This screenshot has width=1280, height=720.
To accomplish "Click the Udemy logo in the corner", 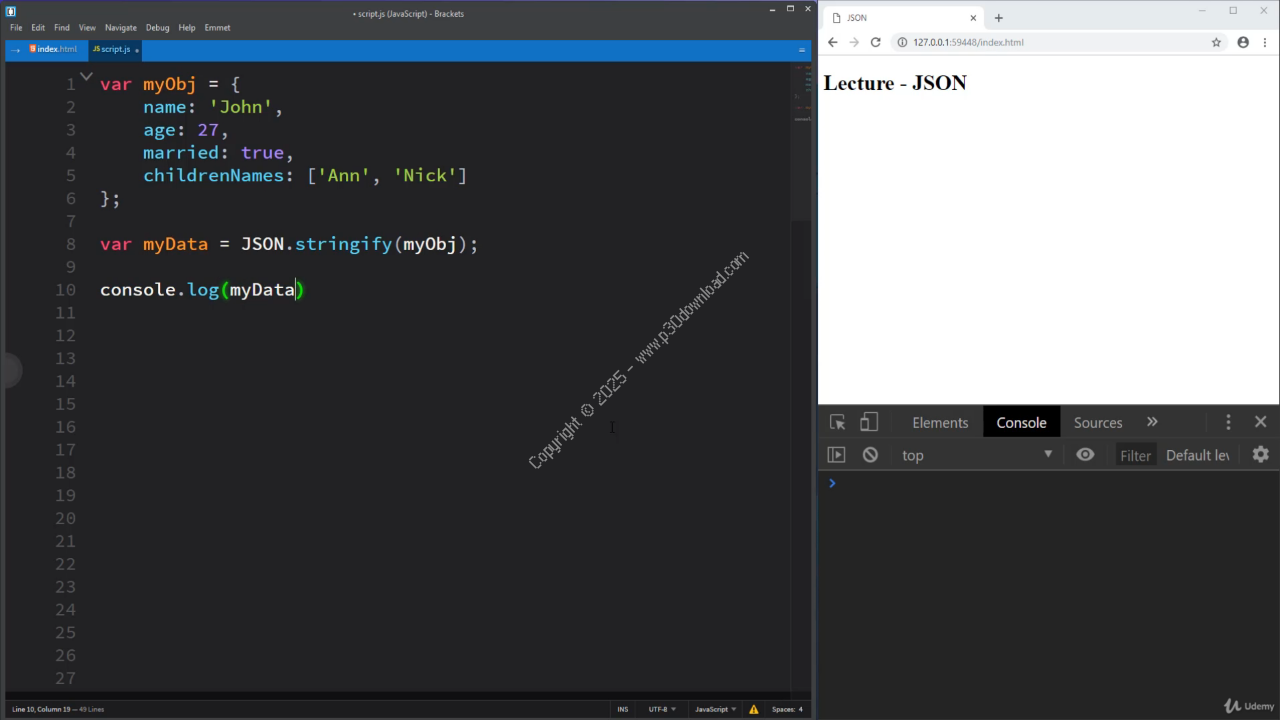I will [x=1248, y=706].
